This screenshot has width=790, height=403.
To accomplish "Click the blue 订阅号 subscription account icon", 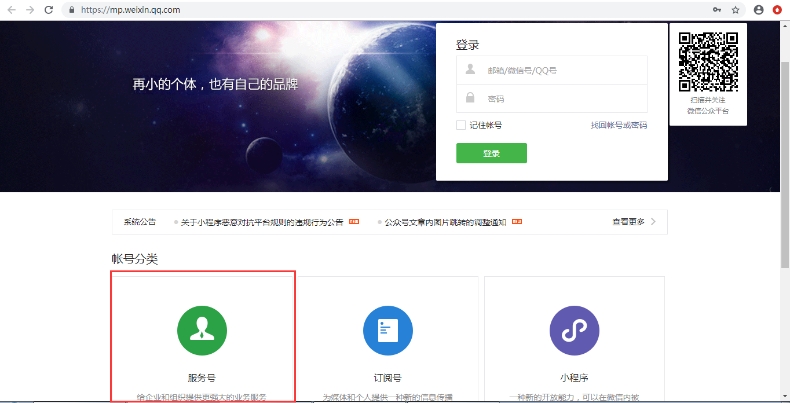I will [x=388, y=331].
